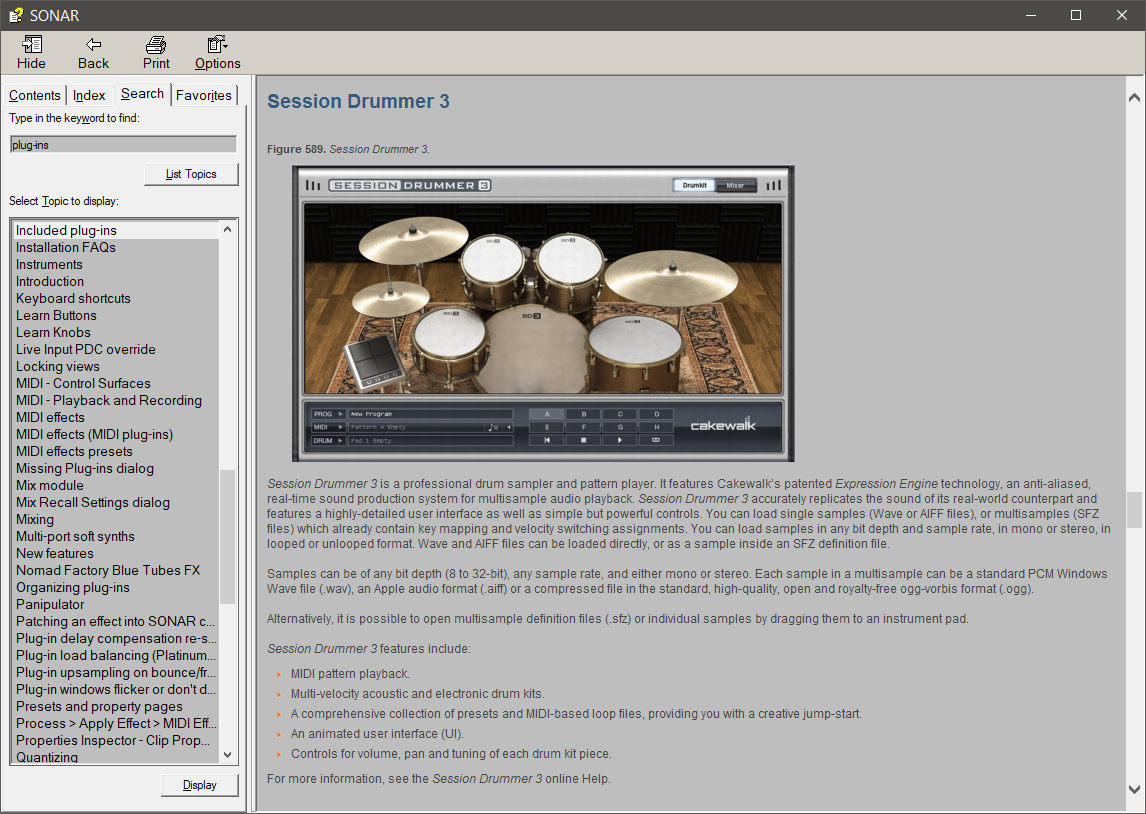The height and width of the screenshot is (814, 1146).
Task: Go back with the Back arrow icon
Action: coord(93,45)
